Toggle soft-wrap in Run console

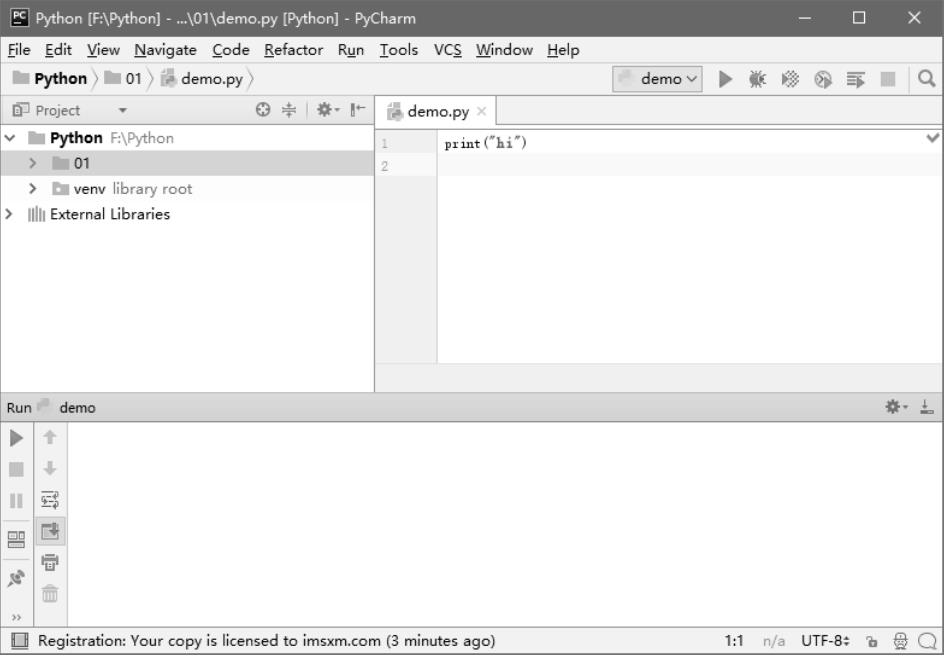pos(50,500)
